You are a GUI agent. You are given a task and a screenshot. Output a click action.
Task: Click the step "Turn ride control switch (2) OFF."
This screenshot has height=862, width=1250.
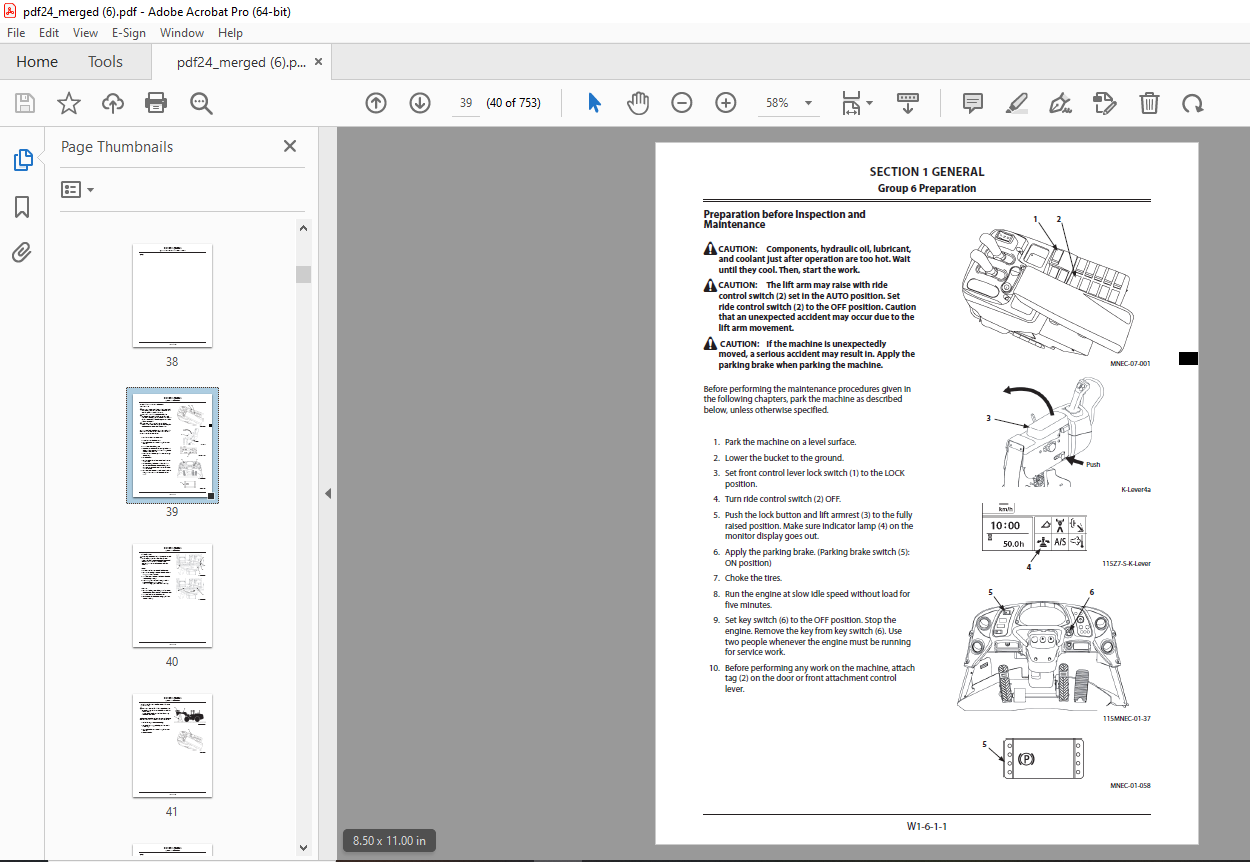click(x=783, y=499)
